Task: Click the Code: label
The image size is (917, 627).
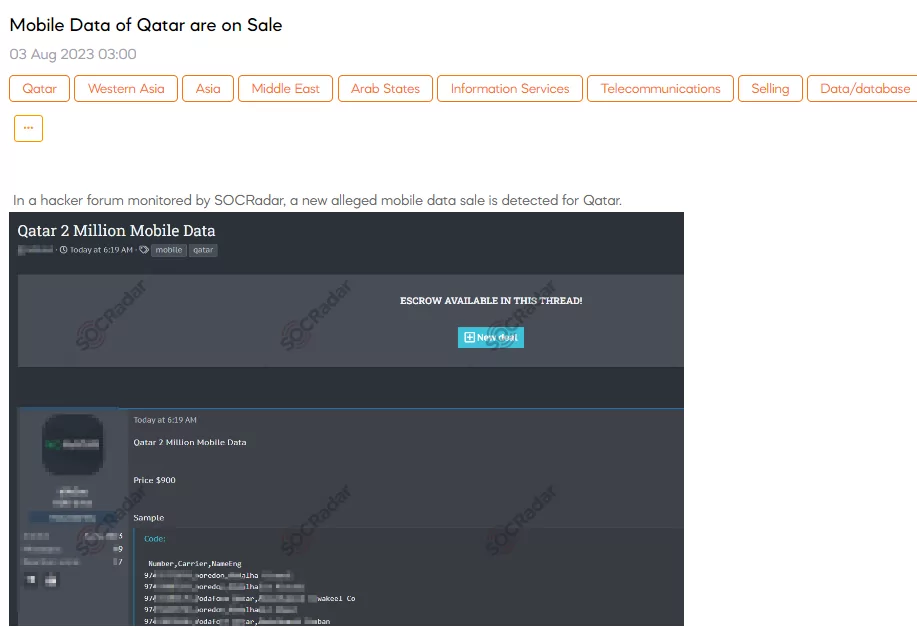Action: point(155,539)
